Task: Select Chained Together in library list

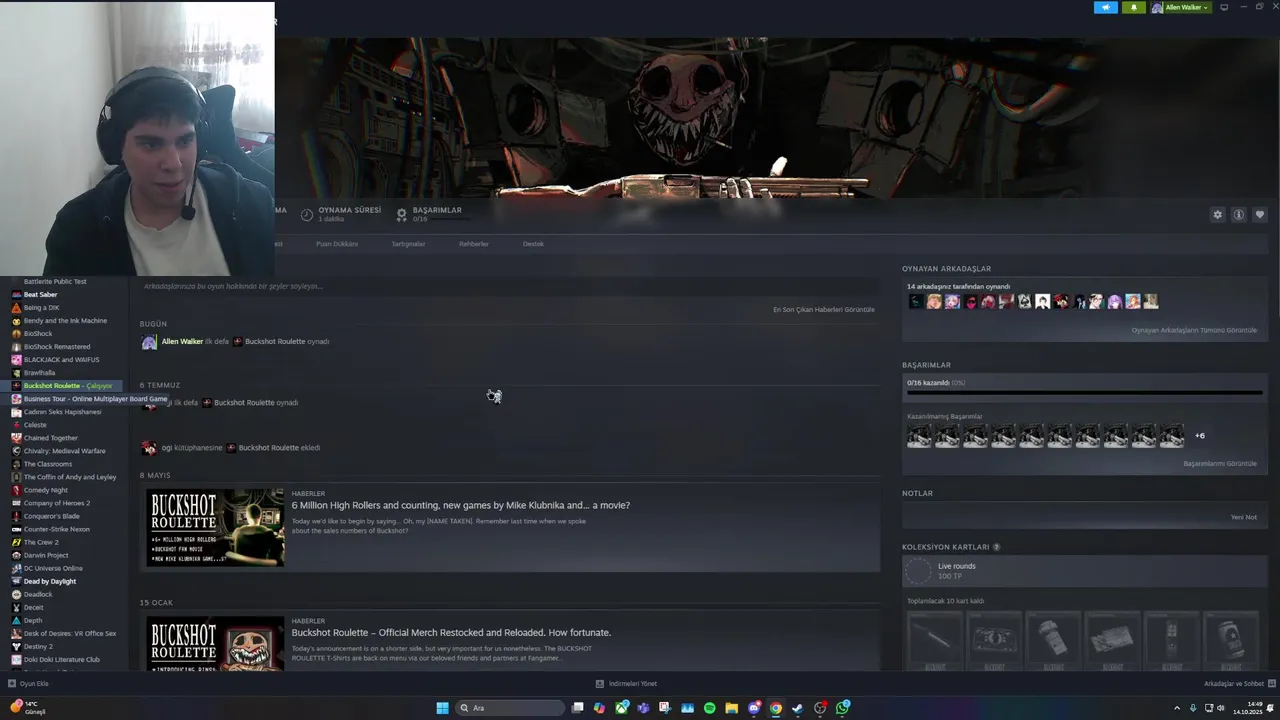Action: pos(50,438)
